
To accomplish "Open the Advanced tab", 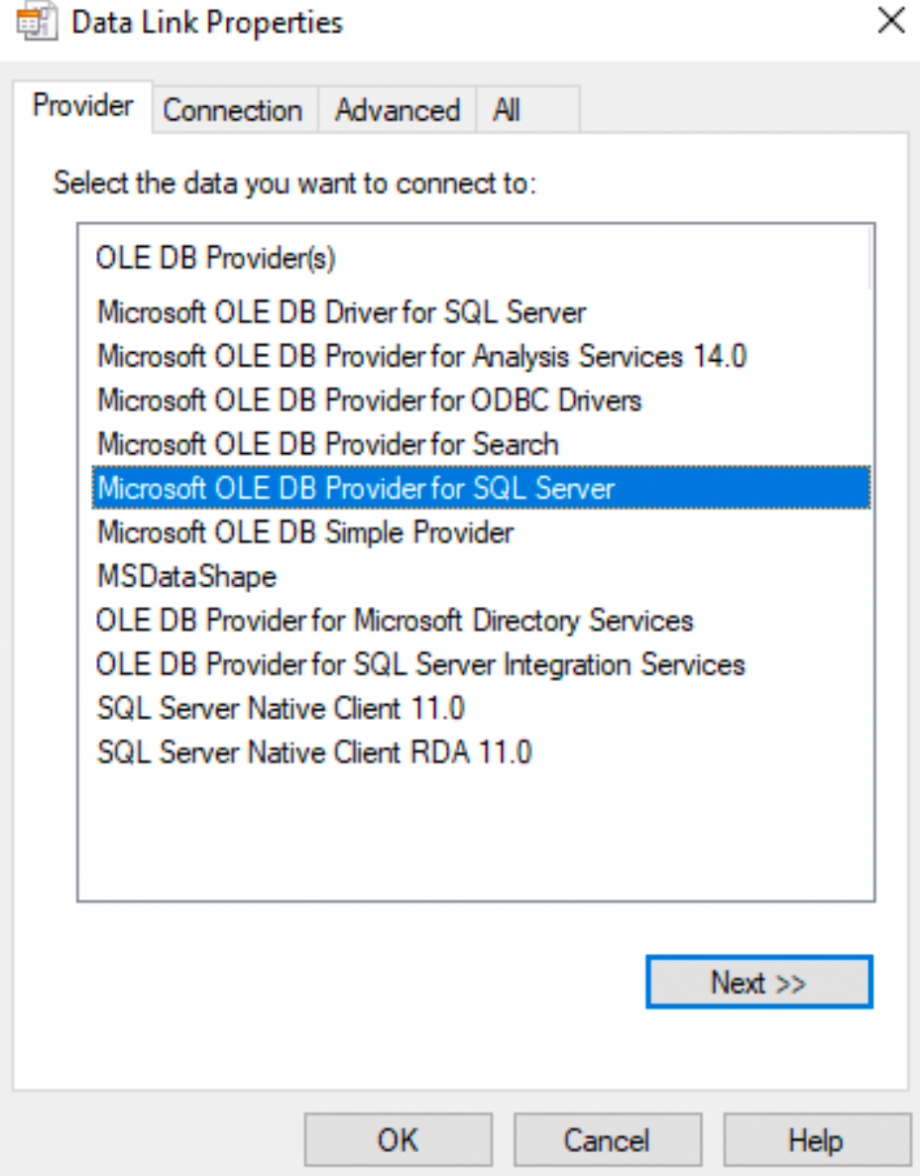I will point(396,110).
